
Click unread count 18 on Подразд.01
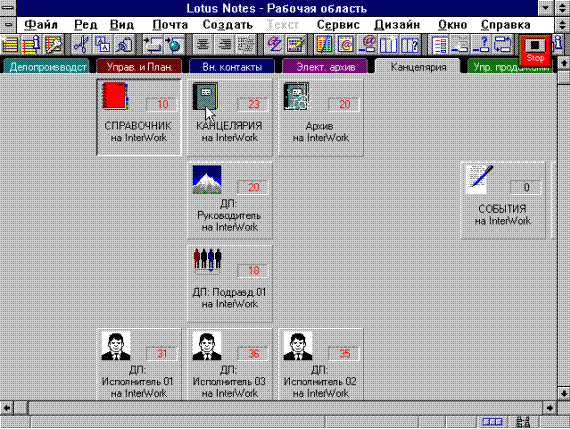point(253,270)
